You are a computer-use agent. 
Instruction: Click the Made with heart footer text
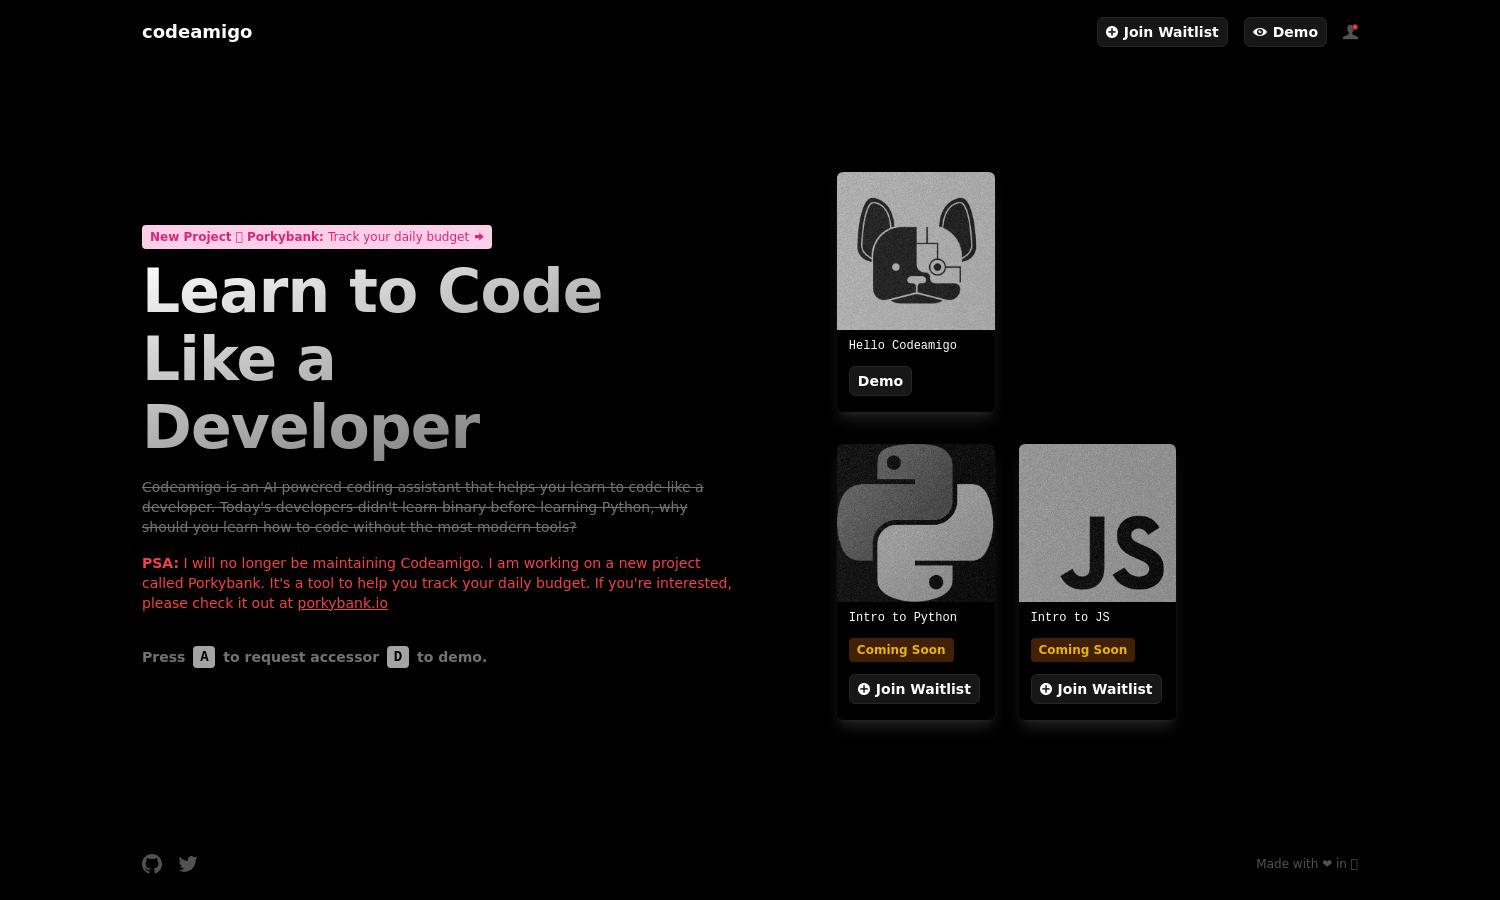(1307, 864)
